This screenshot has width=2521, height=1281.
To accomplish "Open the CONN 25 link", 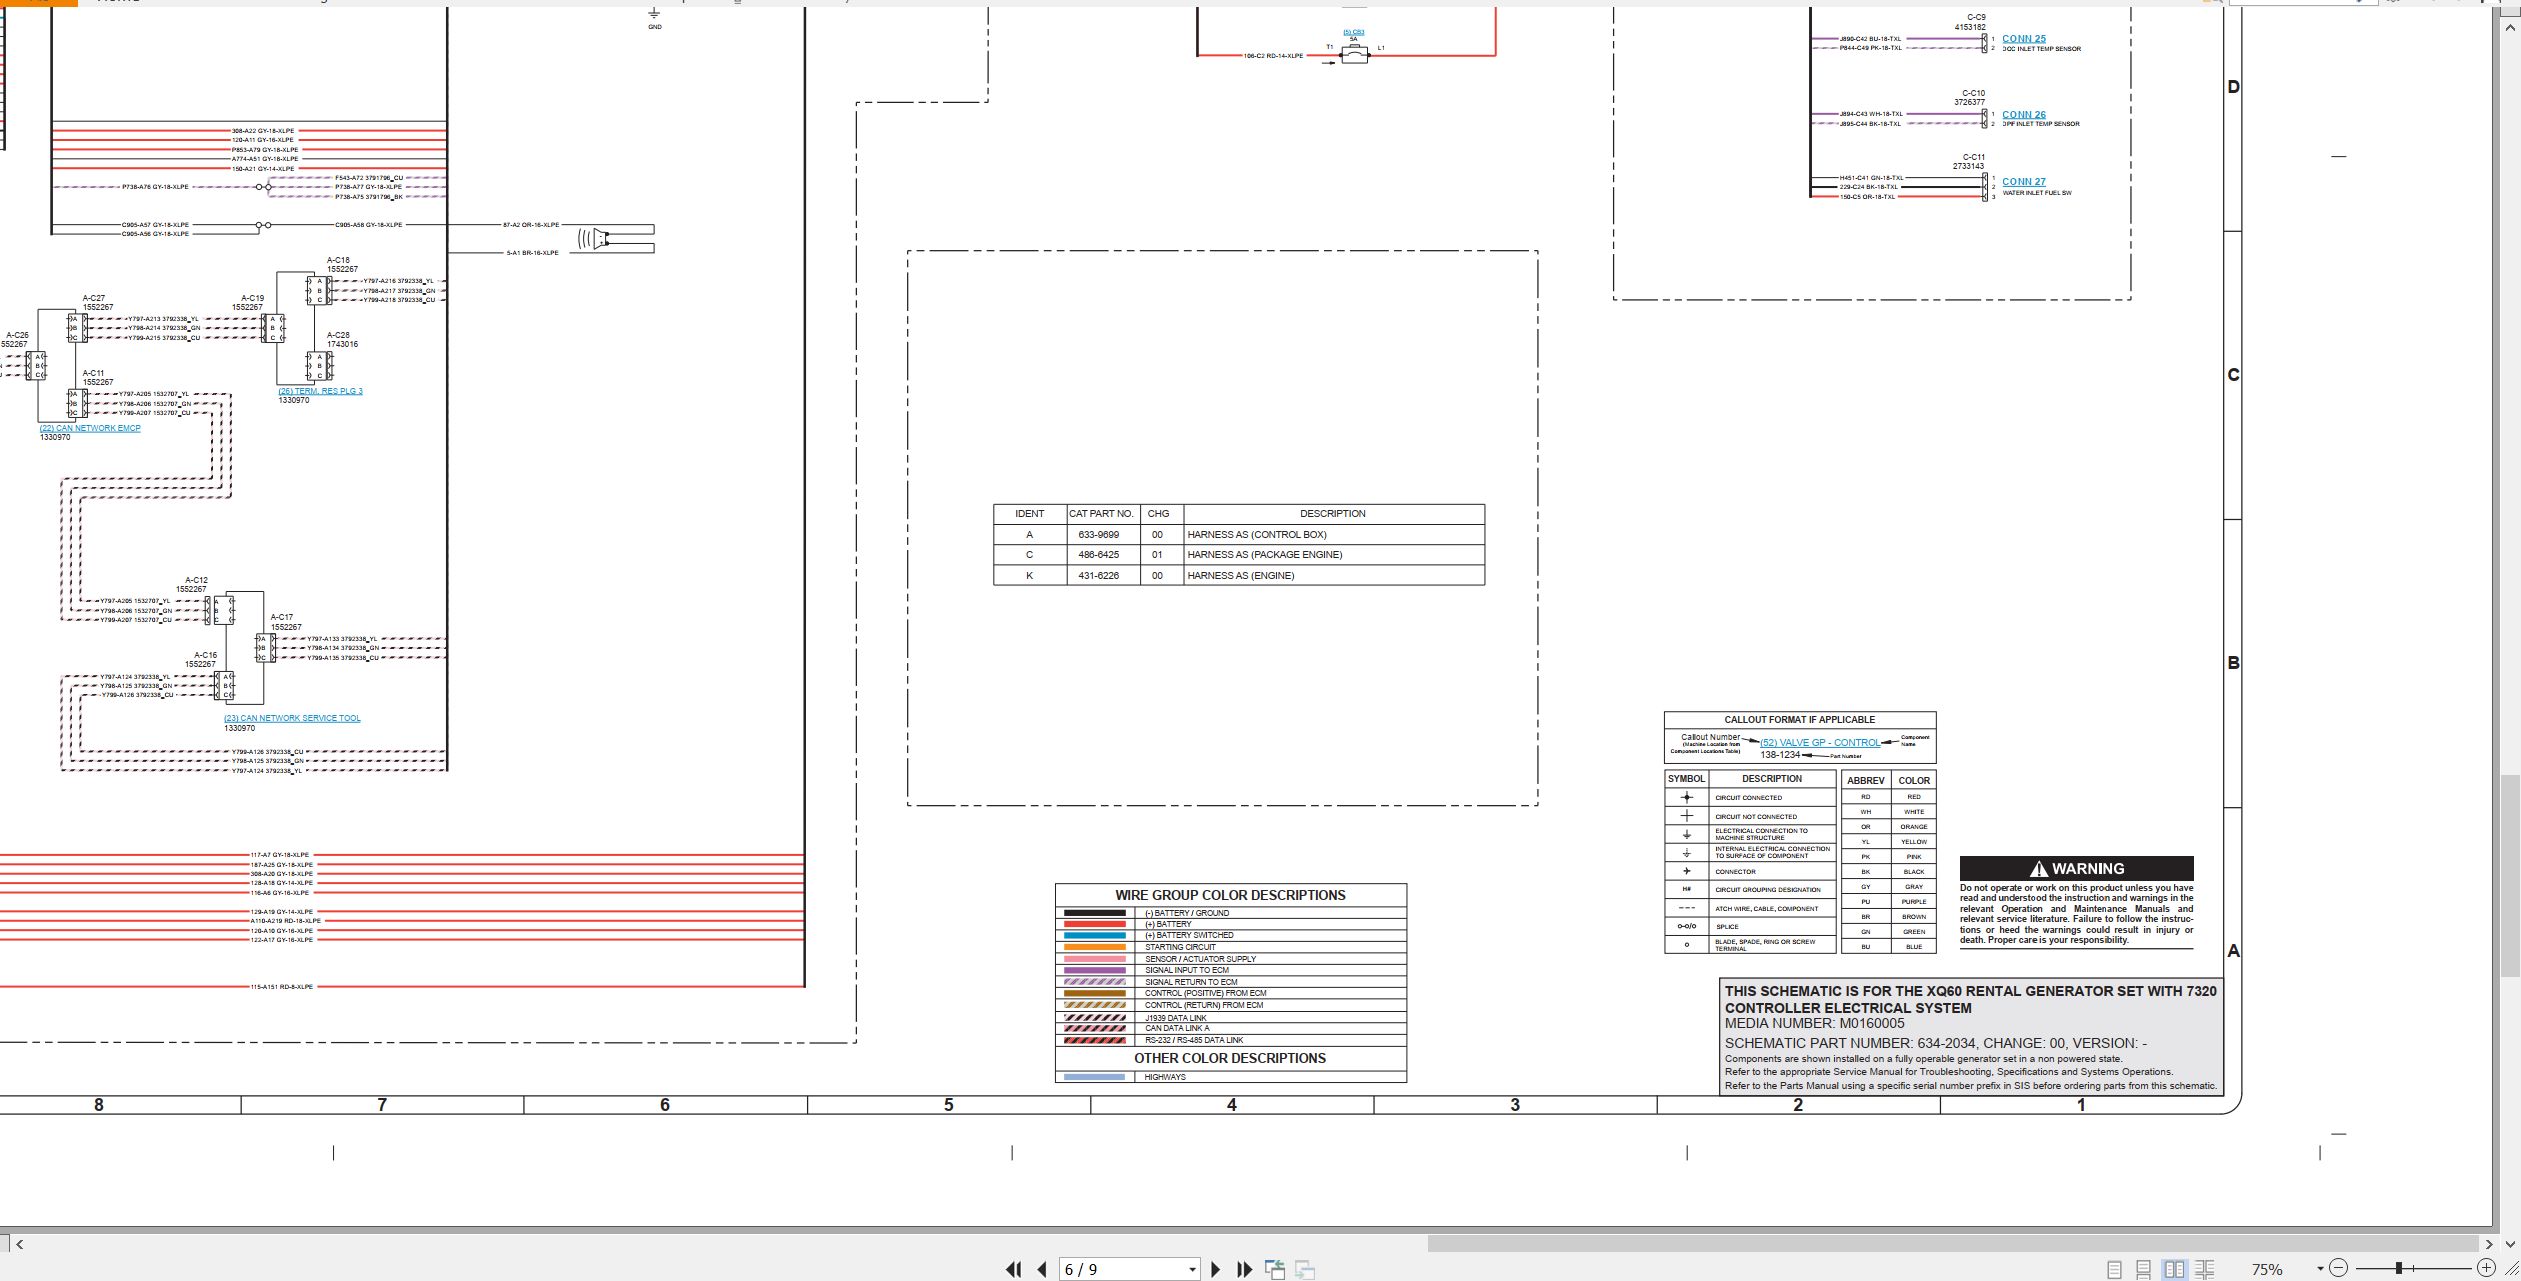I will tap(2023, 39).
